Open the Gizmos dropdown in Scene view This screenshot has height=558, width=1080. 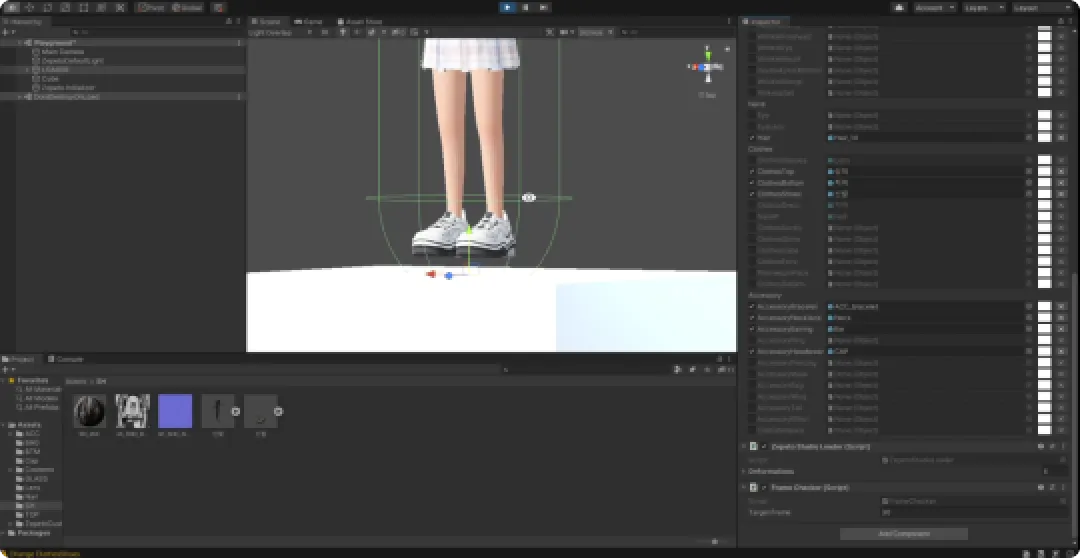point(594,32)
